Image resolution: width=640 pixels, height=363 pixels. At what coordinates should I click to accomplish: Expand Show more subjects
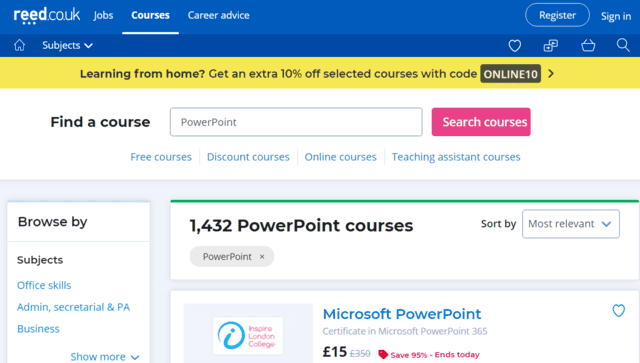click(x=104, y=356)
